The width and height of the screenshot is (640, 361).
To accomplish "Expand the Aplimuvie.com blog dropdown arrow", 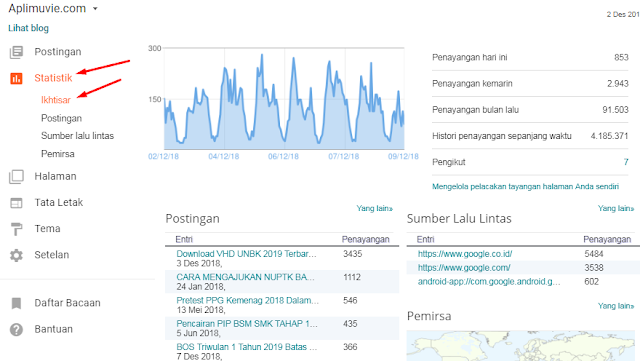I will 95,9.
